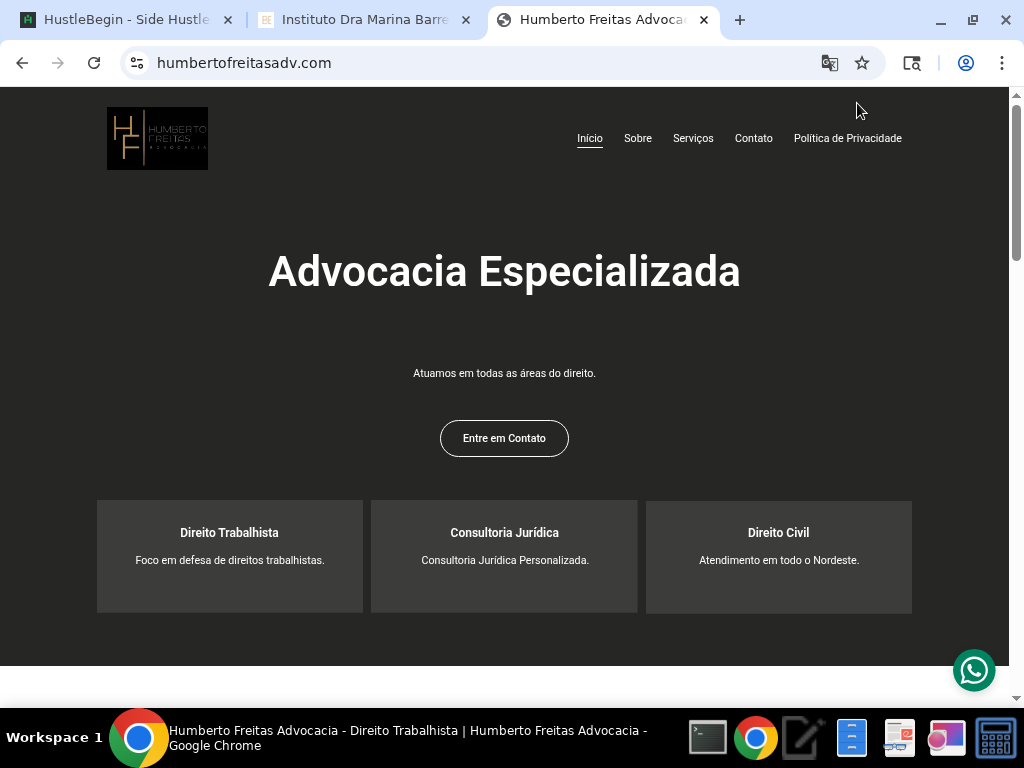Click the Humberto Freitas HF logo
The height and width of the screenshot is (768, 1024).
[157, 138]
